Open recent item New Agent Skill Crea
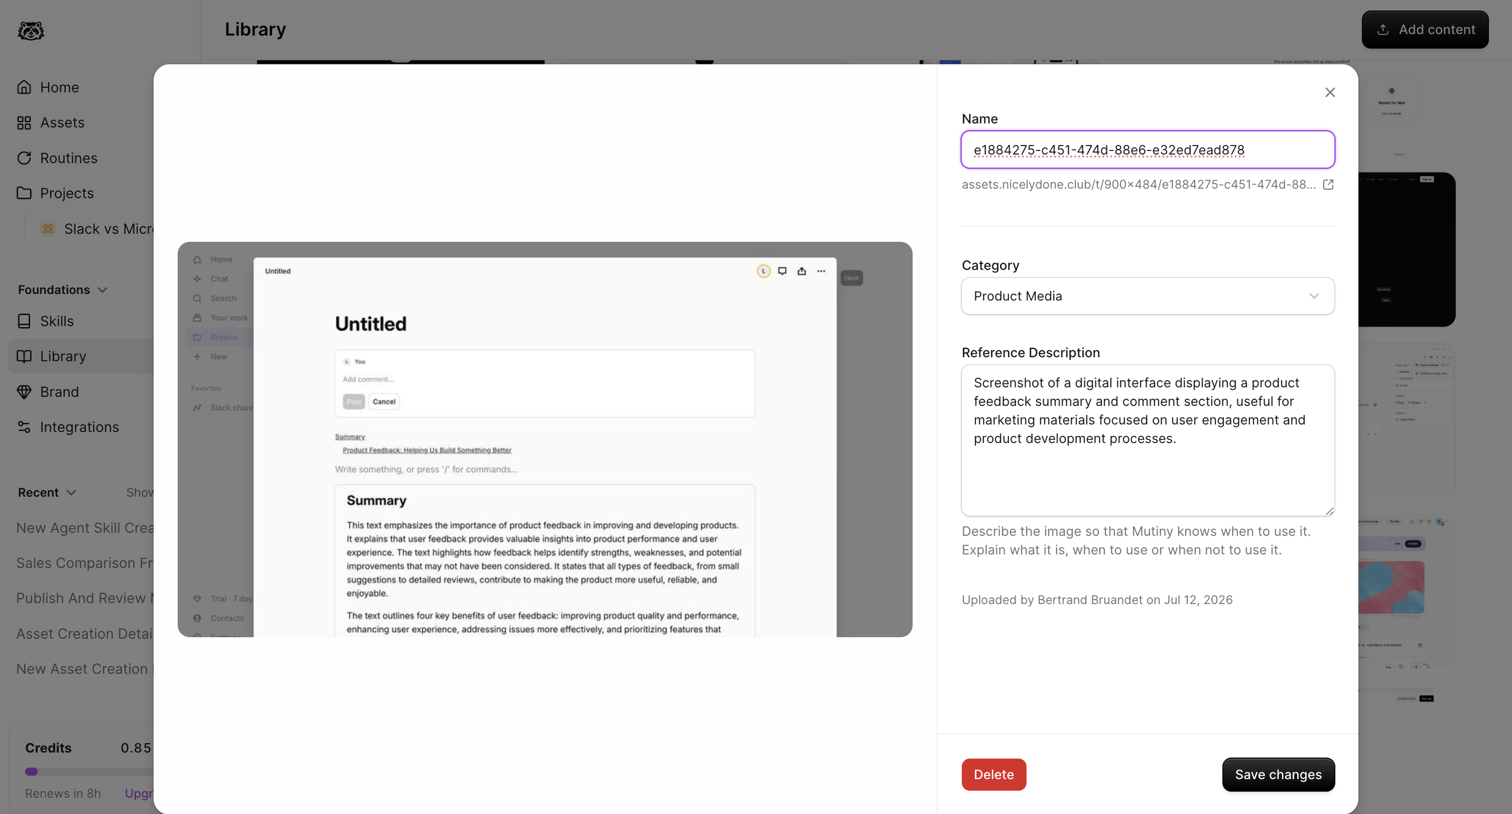 click(x=85, y=528)
